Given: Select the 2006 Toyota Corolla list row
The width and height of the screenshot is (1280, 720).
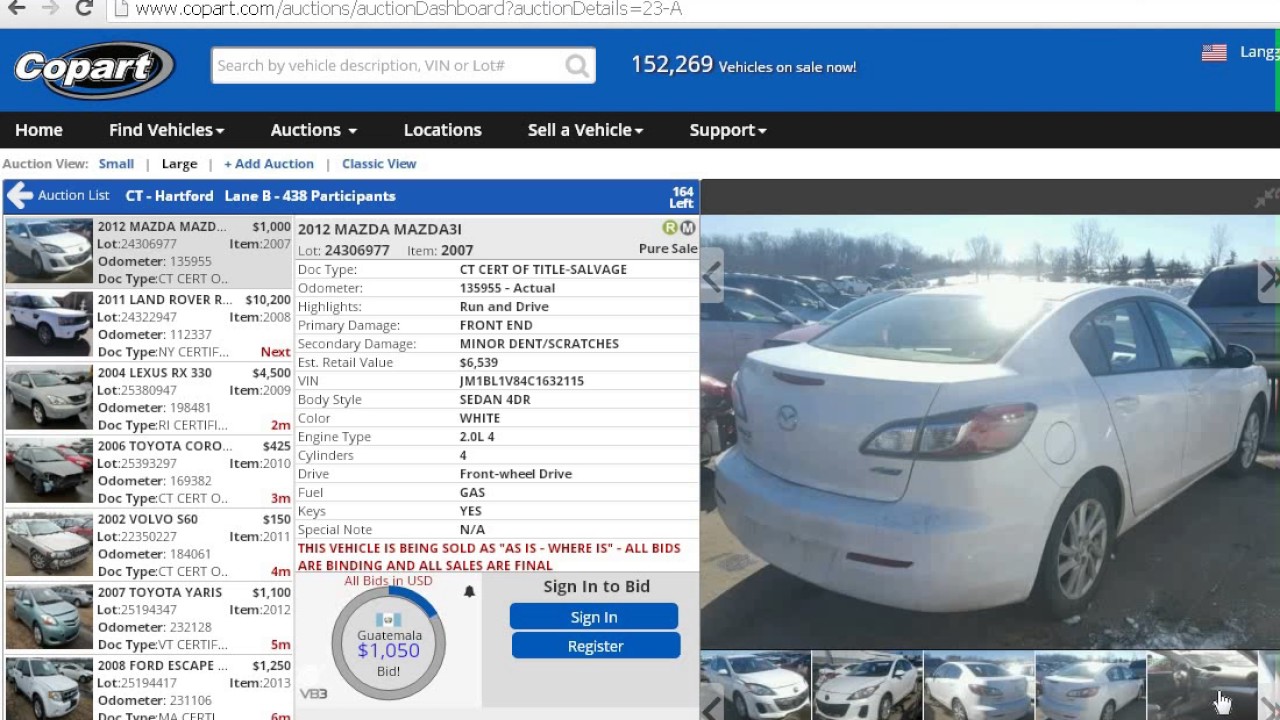Looking at the screenshot, I should 149,471.
